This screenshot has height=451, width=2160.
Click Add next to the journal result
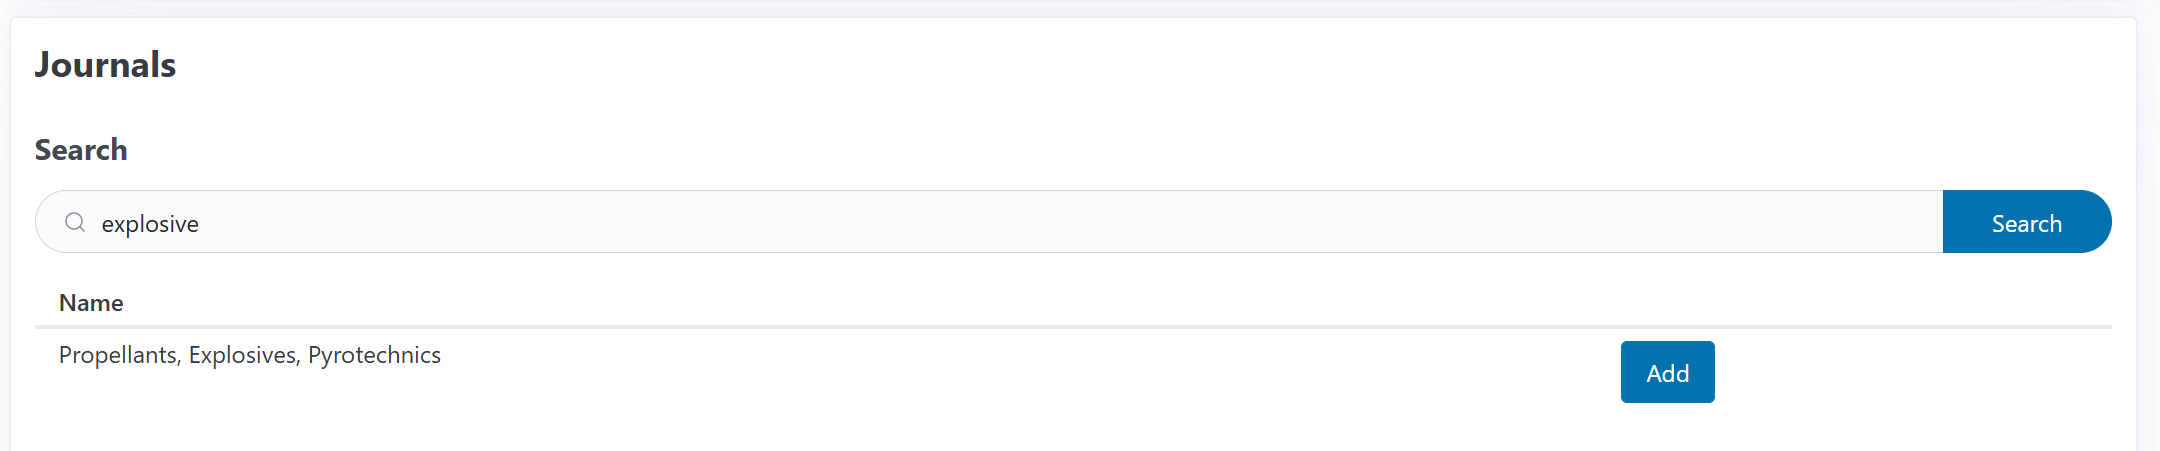(x=1667, y=372)
